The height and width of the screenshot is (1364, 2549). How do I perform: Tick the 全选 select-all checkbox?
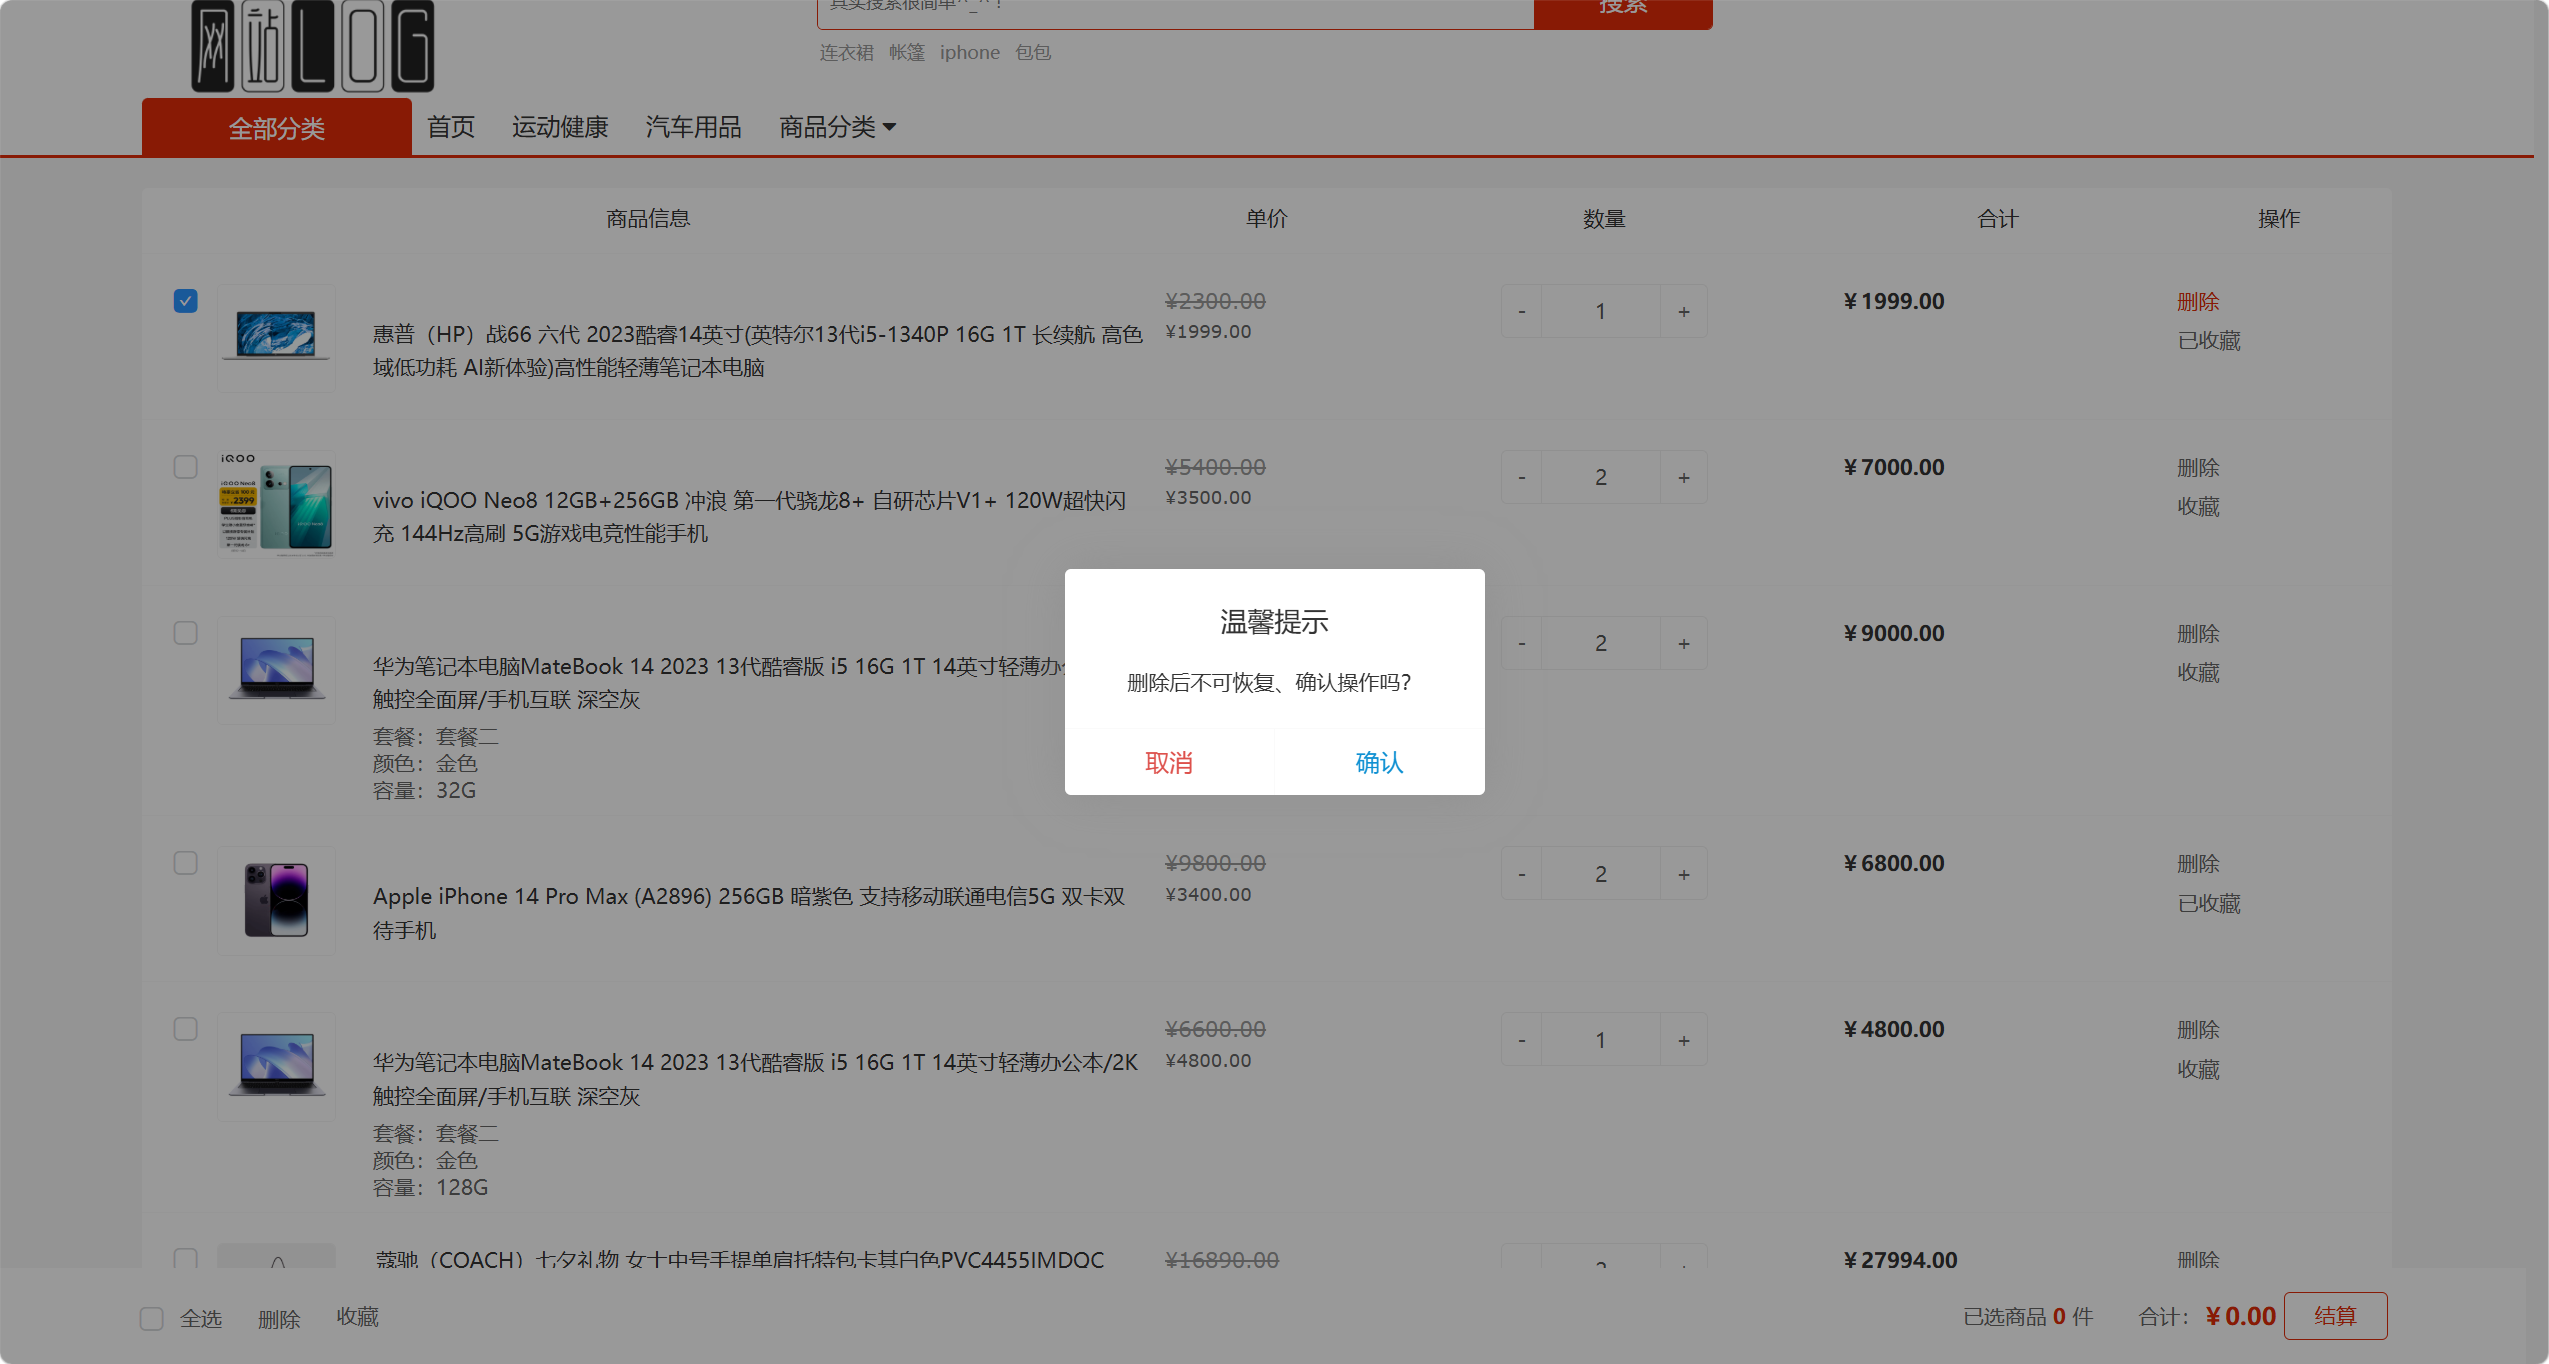pyautogui.click(x=152, y=1319)
